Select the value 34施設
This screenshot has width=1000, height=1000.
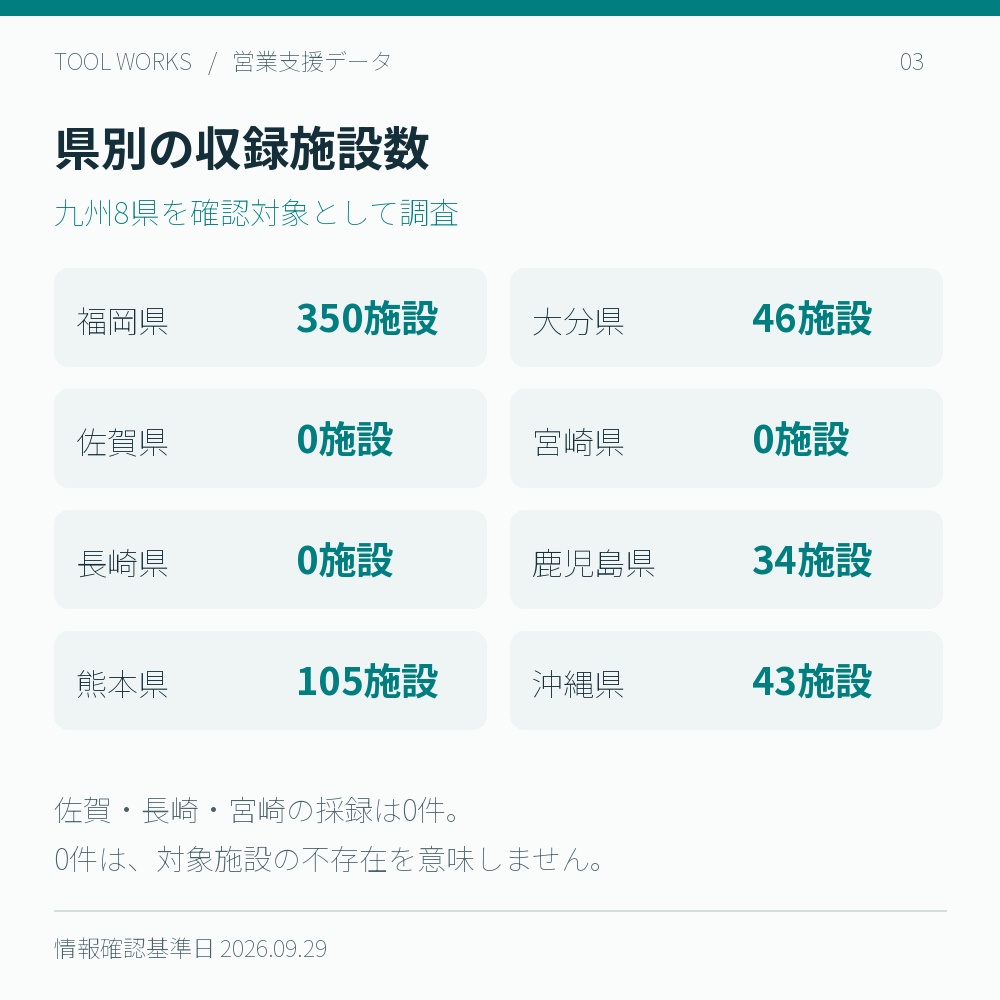tap(812, 561)
